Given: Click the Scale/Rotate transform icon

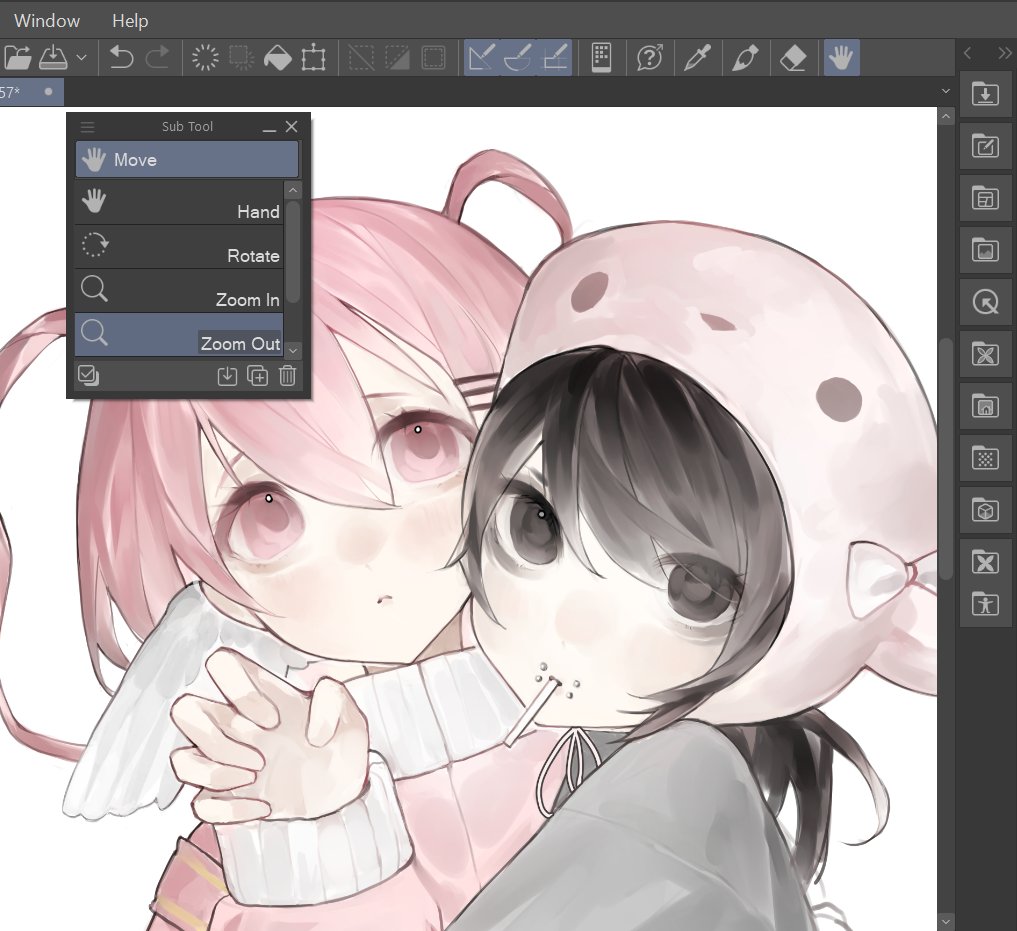Looking at the screenshot, I should (x=313, y=58).
